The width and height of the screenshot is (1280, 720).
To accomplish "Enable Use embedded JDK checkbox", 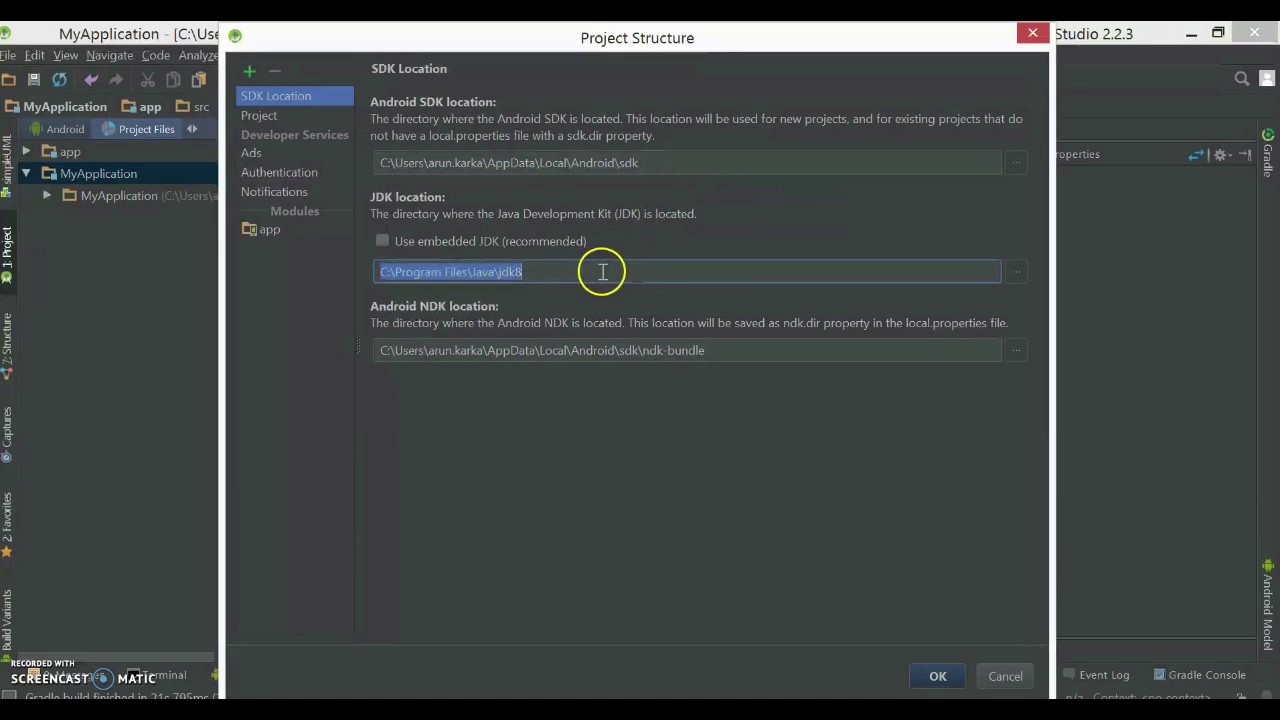I will [x=382, y=241].
